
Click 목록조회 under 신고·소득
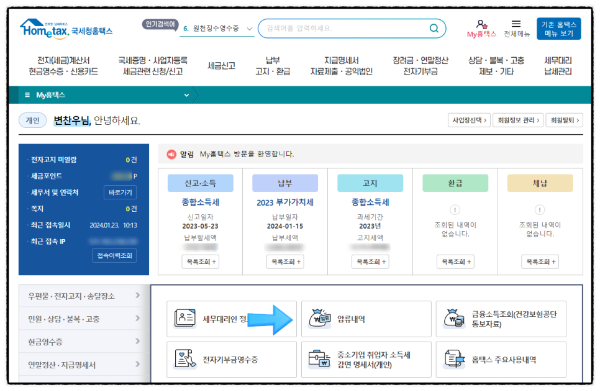201,262
